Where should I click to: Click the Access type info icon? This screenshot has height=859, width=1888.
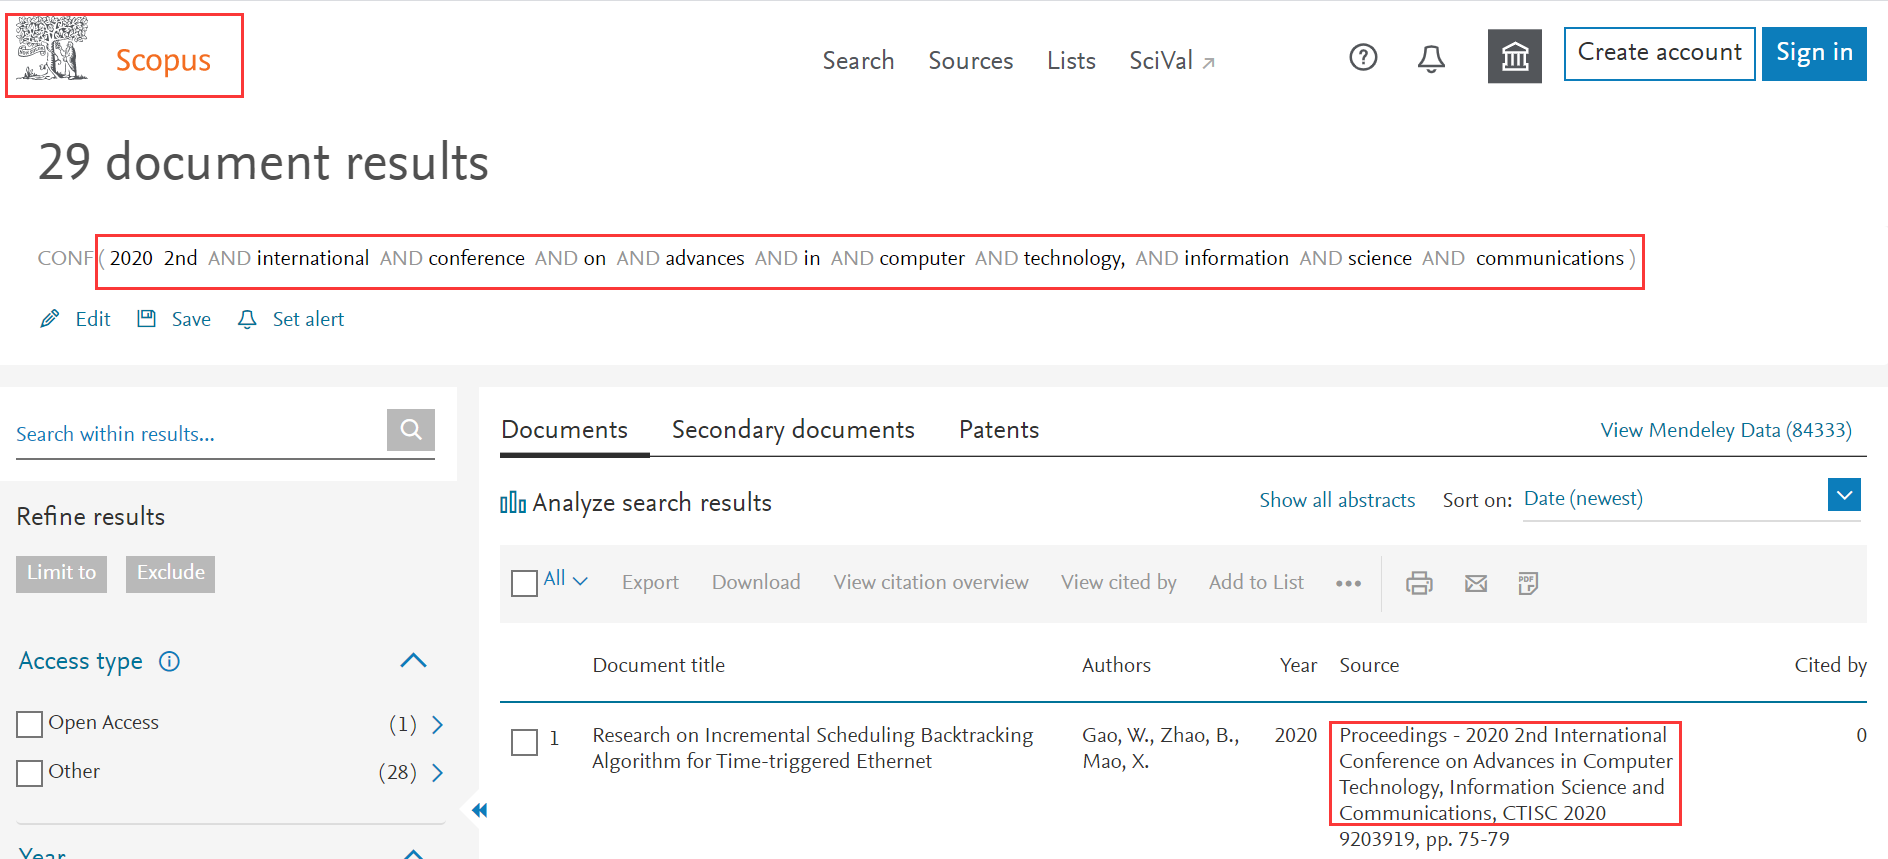170,661
